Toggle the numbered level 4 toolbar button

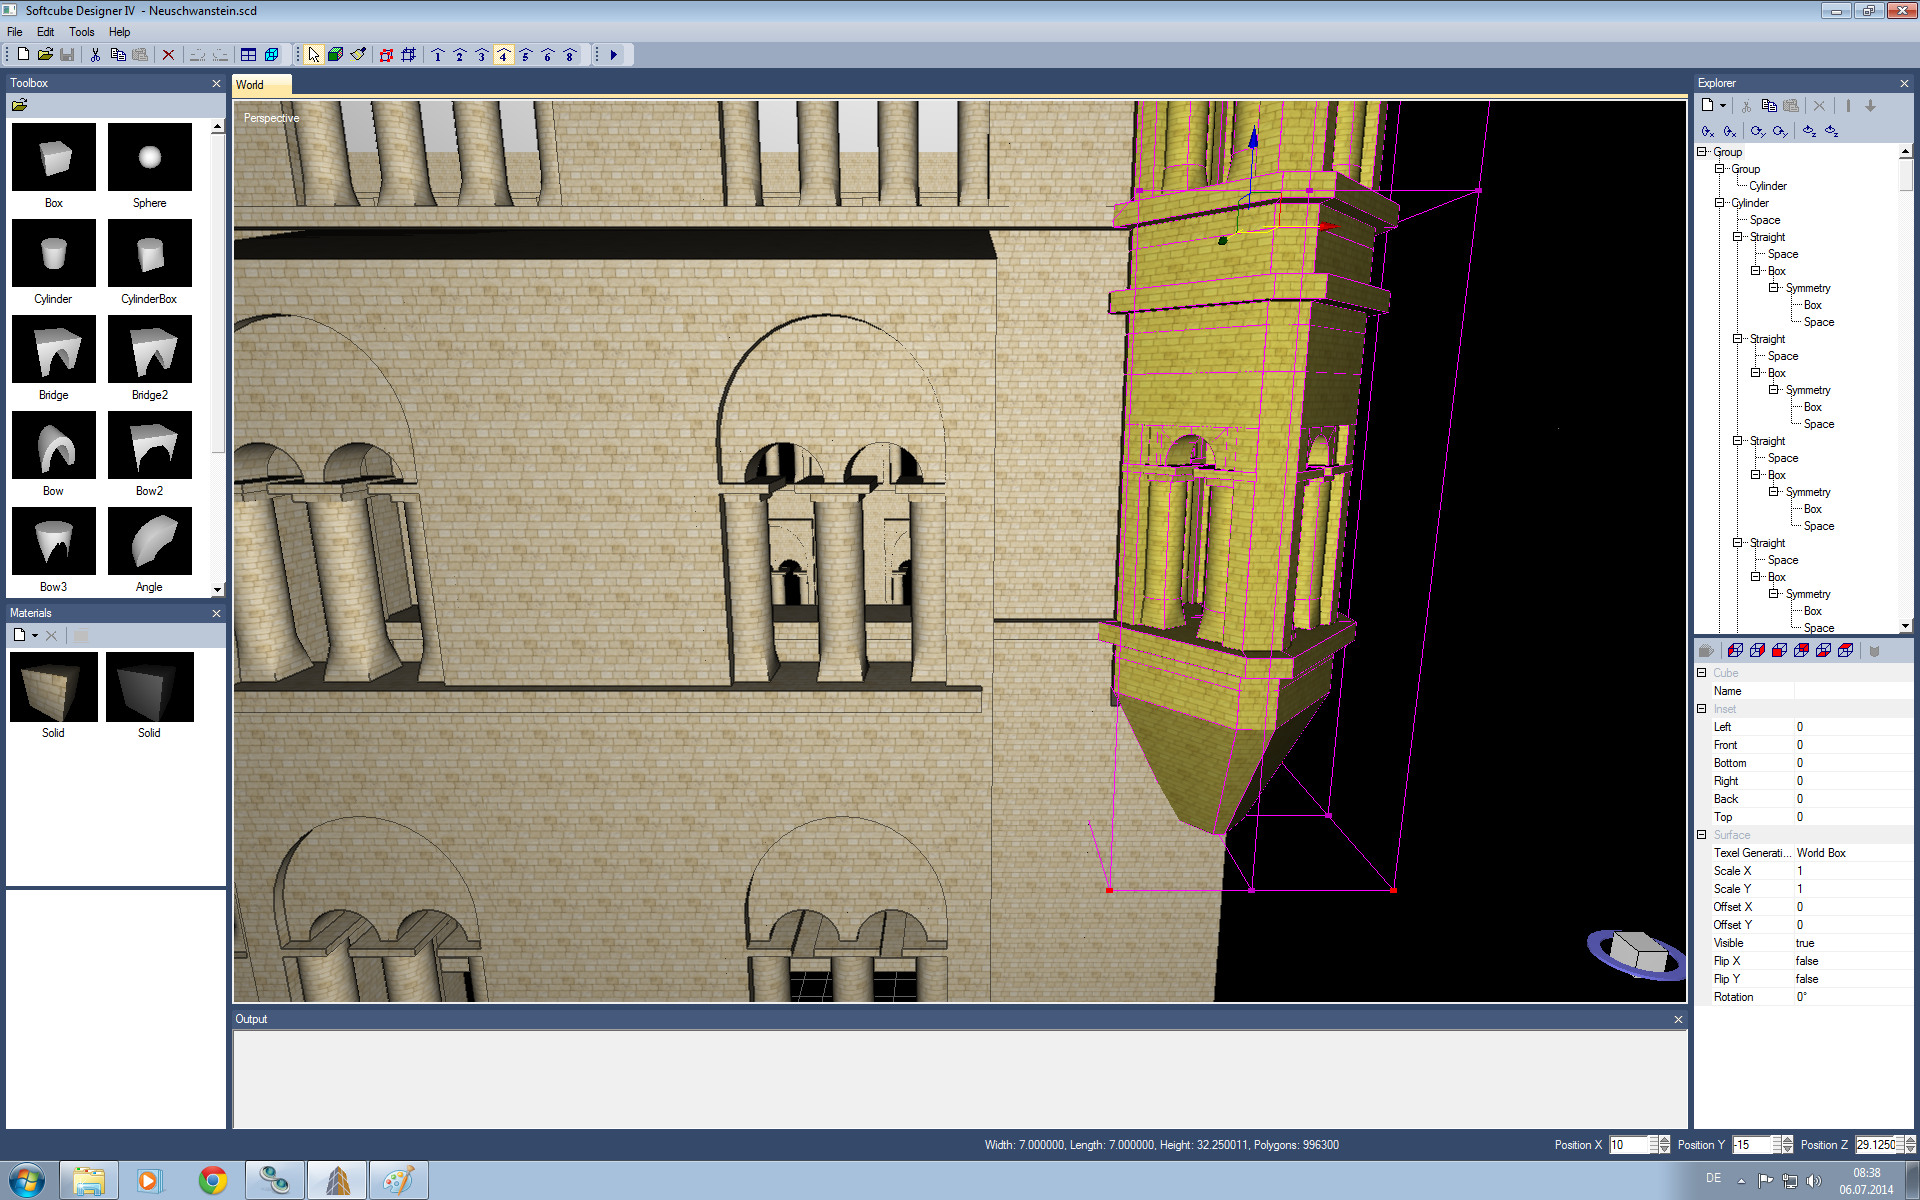[503, 55]
